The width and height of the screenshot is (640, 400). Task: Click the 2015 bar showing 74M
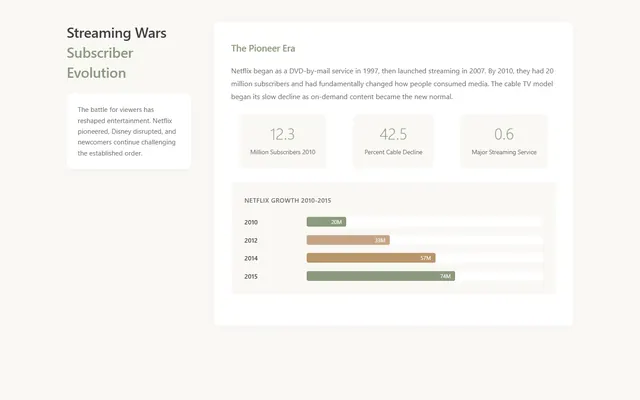(x=381, y=276)
